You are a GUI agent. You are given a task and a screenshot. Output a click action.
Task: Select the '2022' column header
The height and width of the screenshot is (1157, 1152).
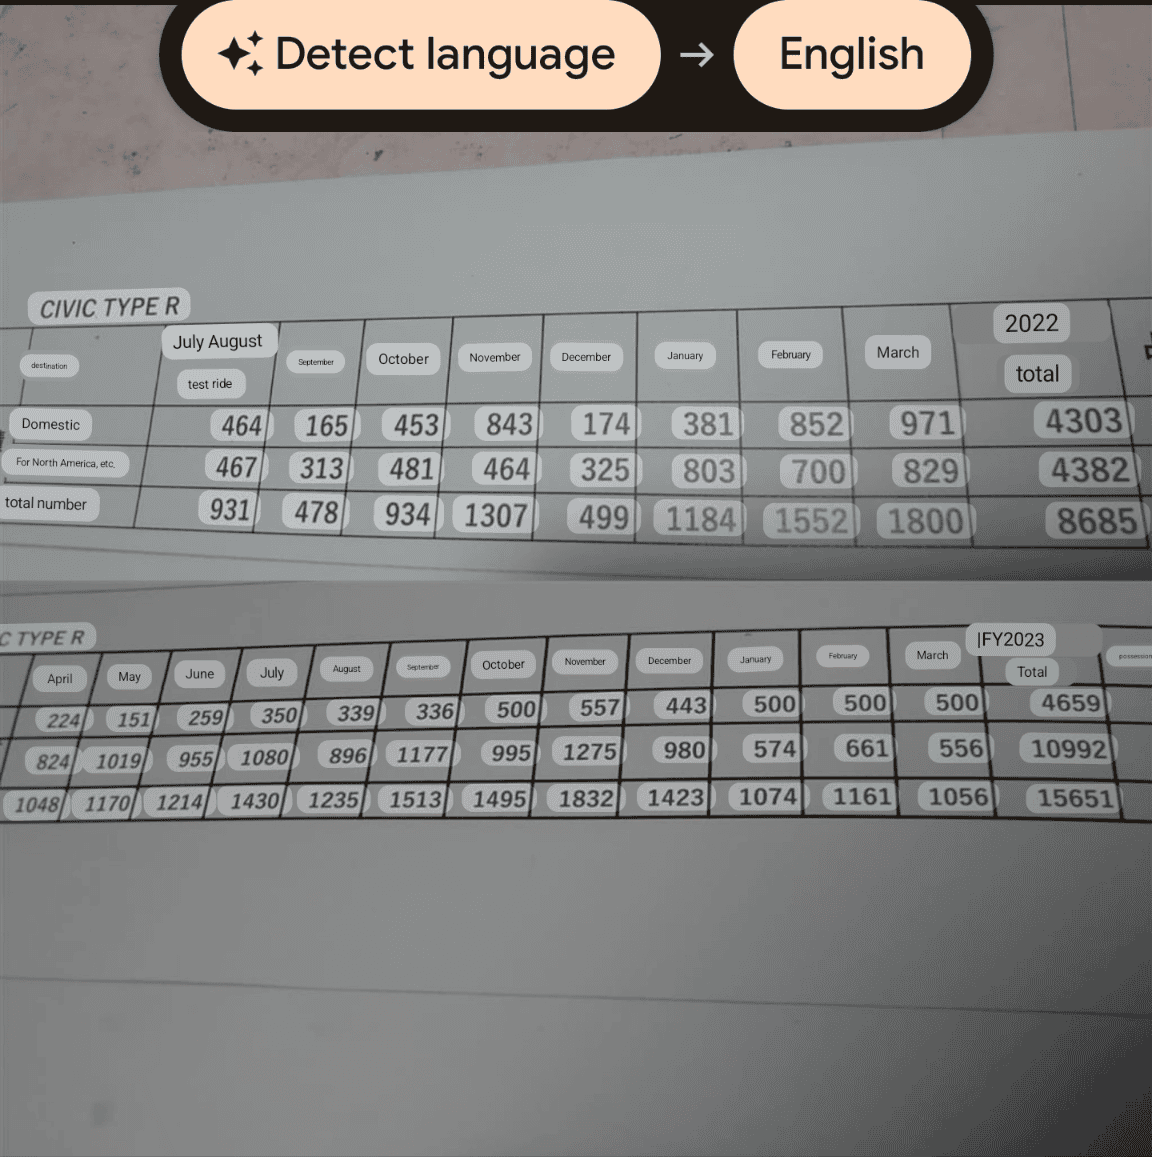tap(1032, 323)
